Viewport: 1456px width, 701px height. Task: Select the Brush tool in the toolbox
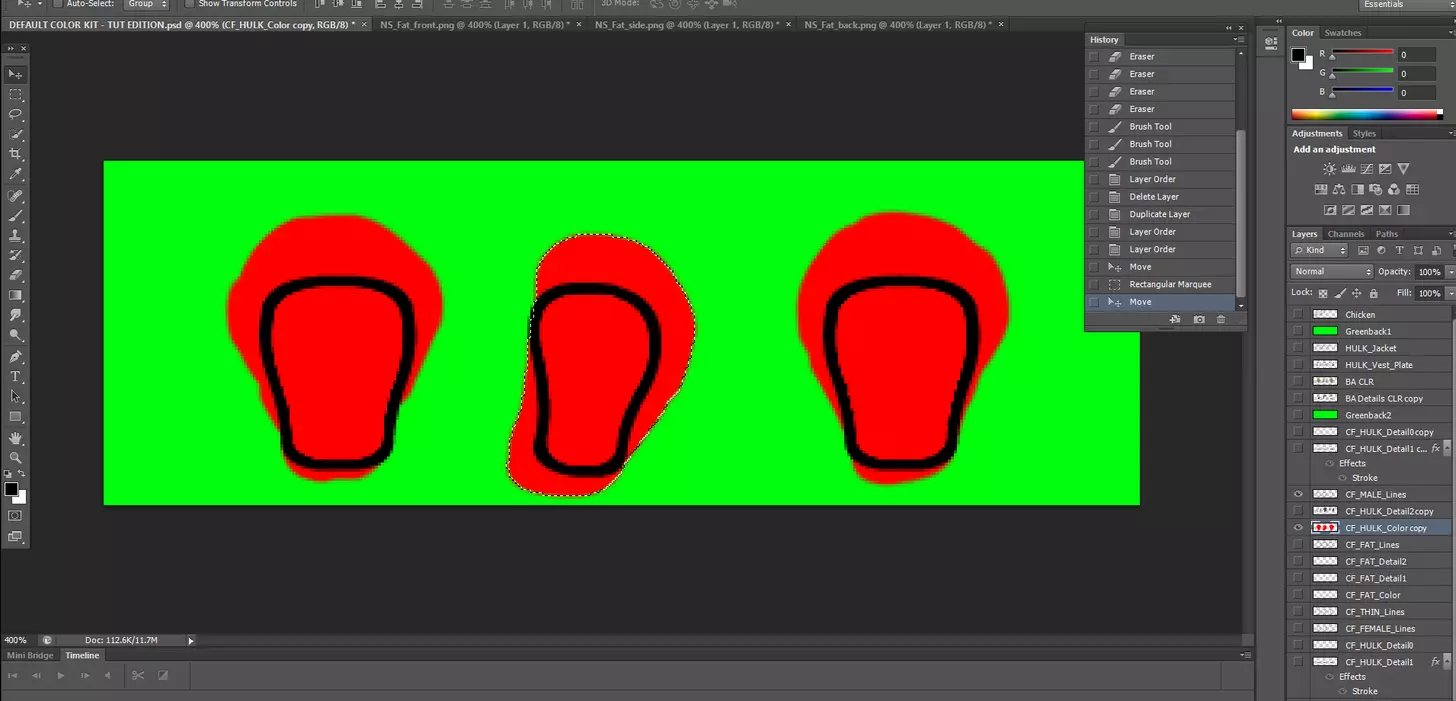click(15, 216)
